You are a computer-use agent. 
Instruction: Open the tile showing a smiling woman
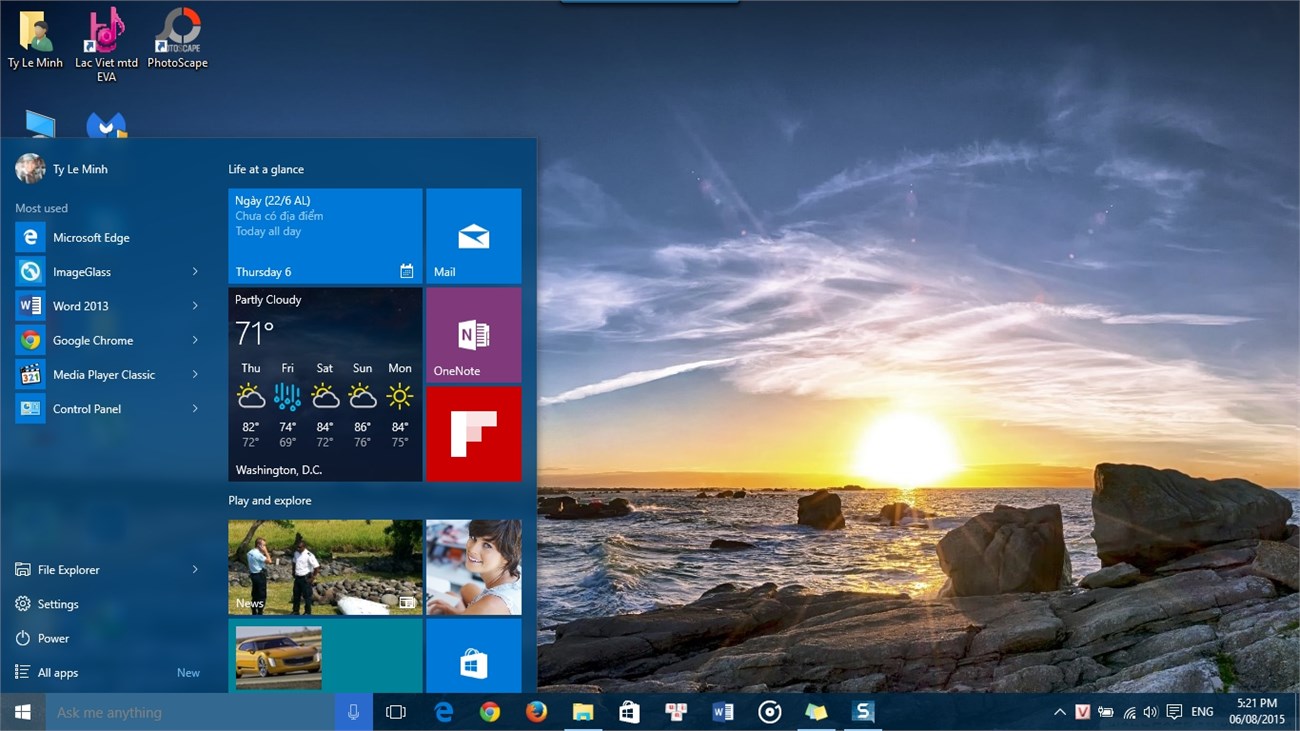[x=474, y=567]
